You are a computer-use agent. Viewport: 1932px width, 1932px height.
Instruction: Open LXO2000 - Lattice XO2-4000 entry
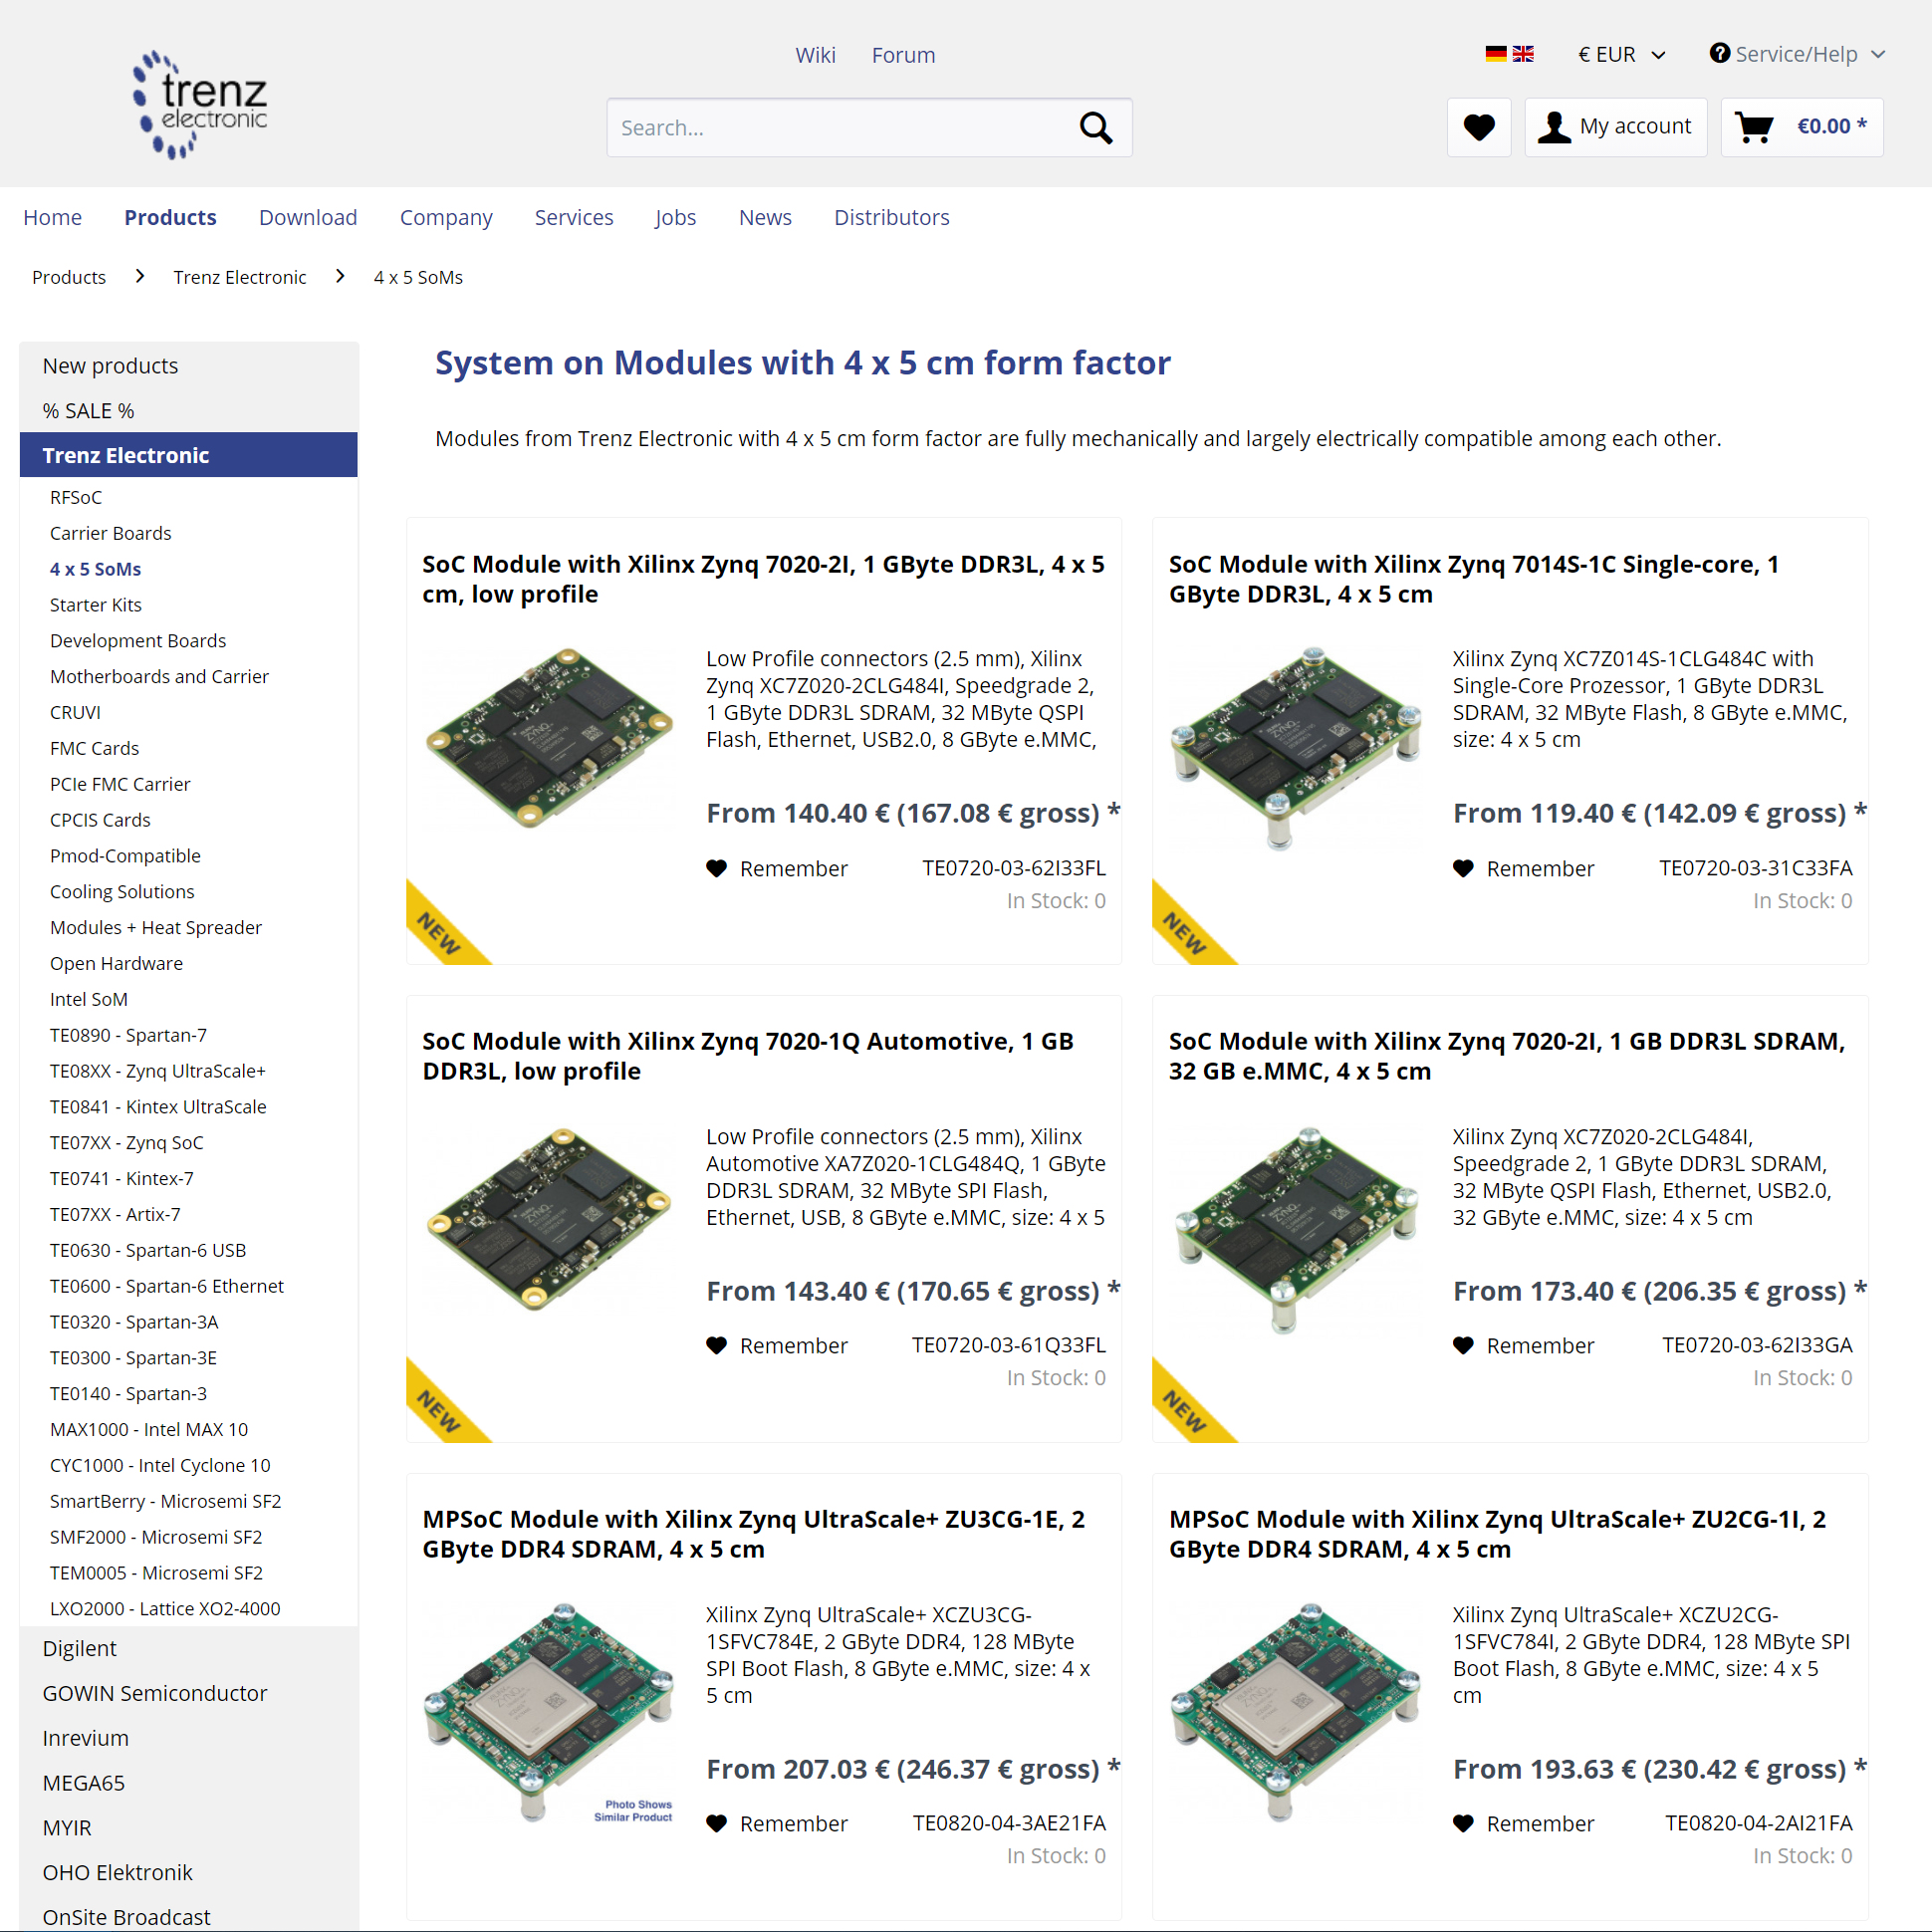[165, 1609]
